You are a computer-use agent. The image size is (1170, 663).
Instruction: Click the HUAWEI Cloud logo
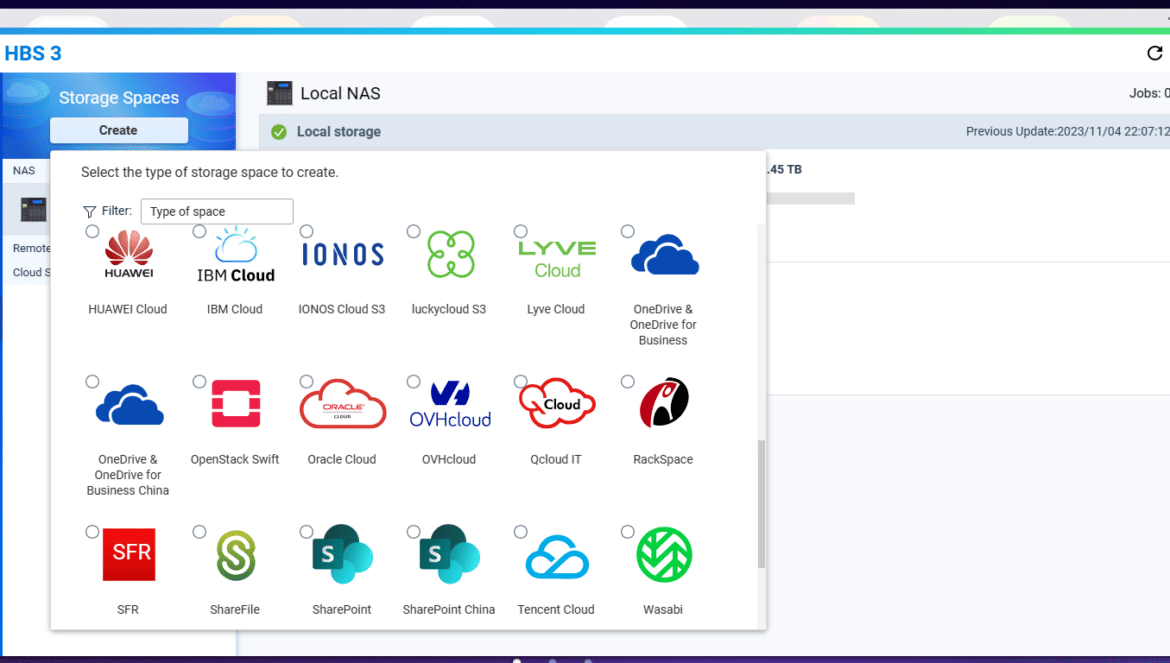coord(129,254)
